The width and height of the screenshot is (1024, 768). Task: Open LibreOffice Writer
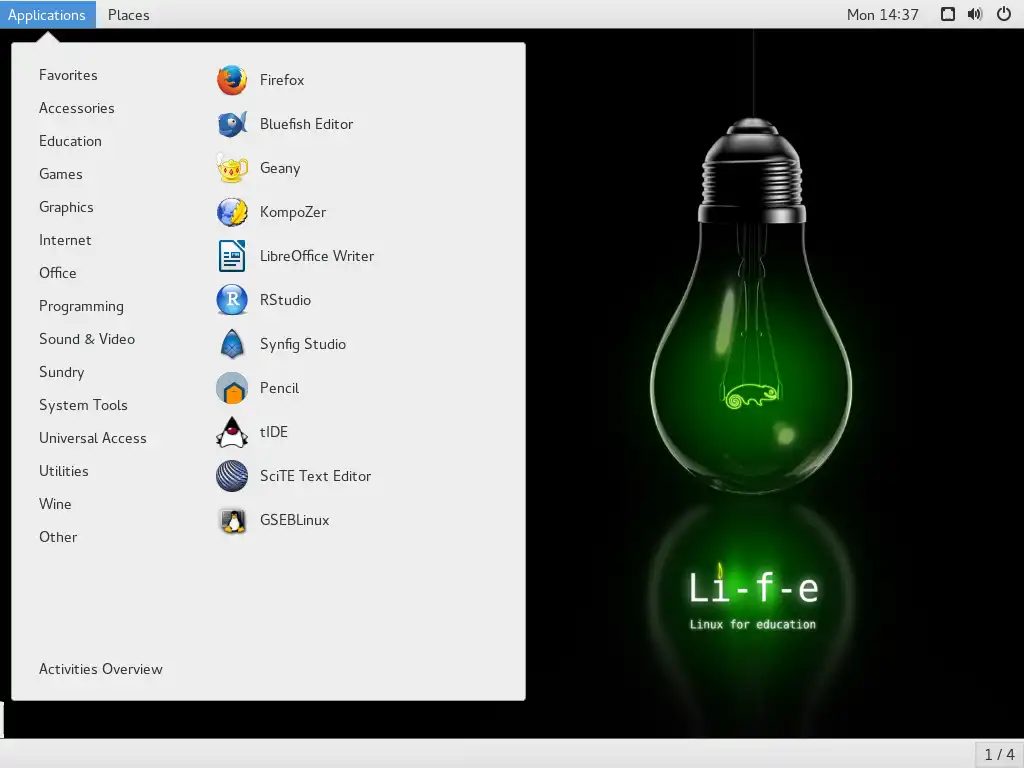click(x=315, y=256)
